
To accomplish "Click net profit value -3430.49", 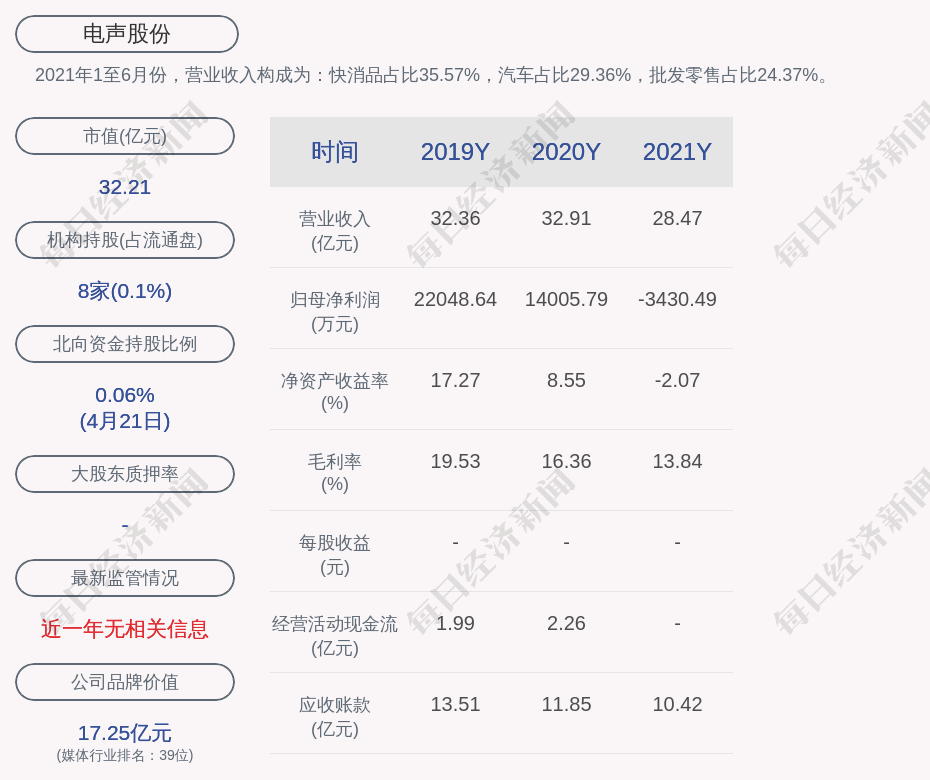I will [677, 300].
